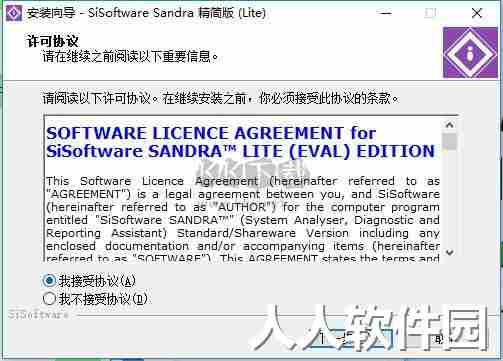Close the setup wizard window

pyautogui.click(x=477, y=13)
